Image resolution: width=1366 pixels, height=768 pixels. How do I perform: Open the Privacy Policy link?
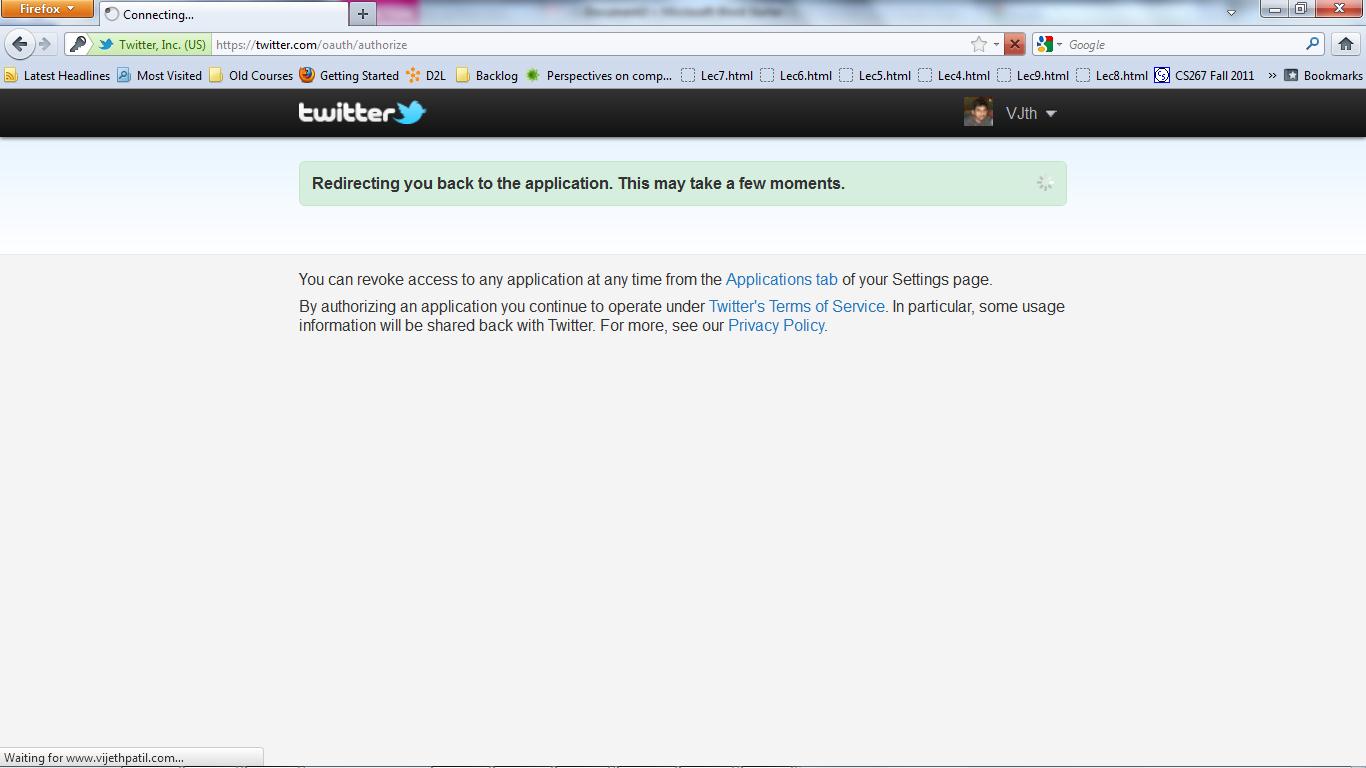(x=776, y=325)
